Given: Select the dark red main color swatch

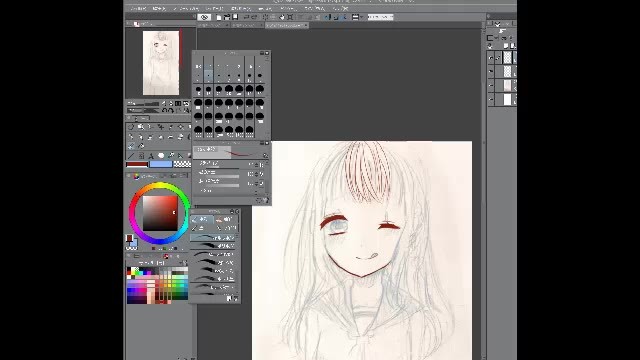Looking at the screenshot, I should click(x=137, y=164).
